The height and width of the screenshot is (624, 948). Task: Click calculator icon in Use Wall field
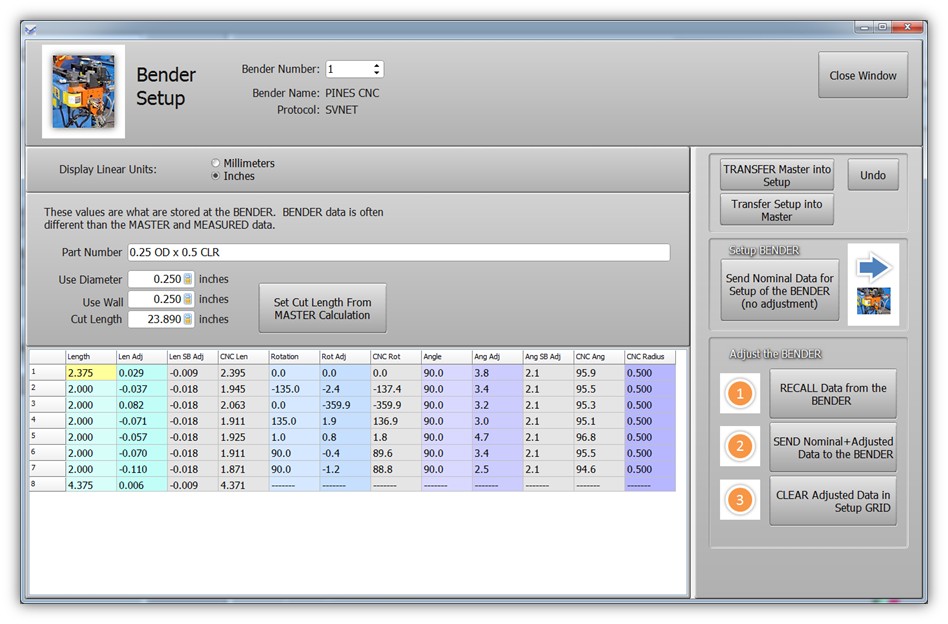click(188, 299)
